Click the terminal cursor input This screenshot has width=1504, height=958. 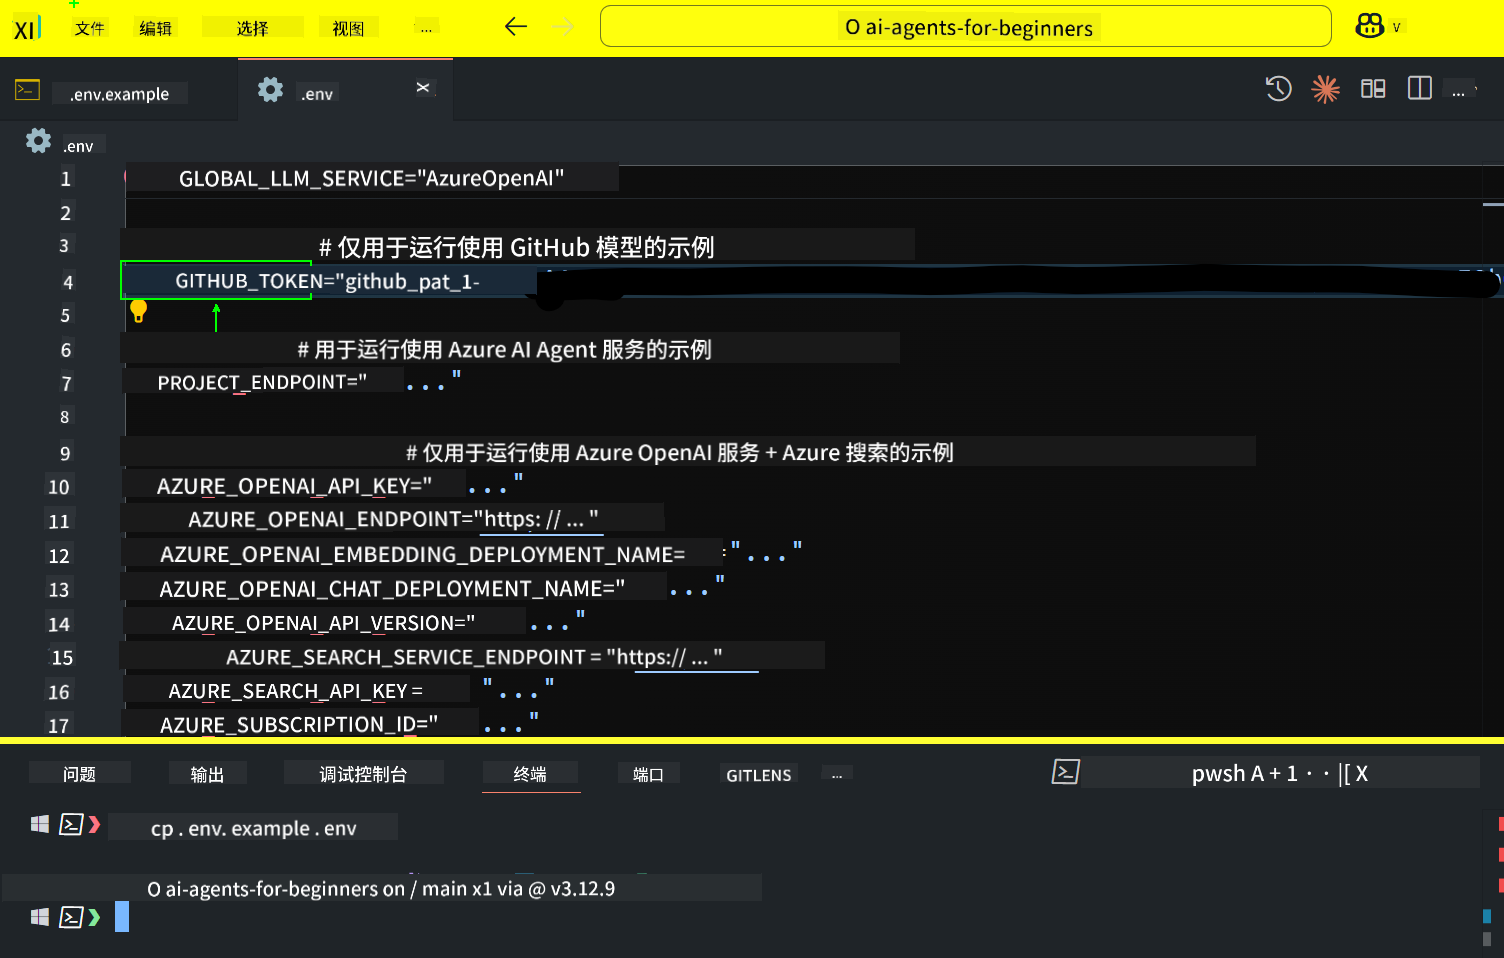click(x=122, y=916)
